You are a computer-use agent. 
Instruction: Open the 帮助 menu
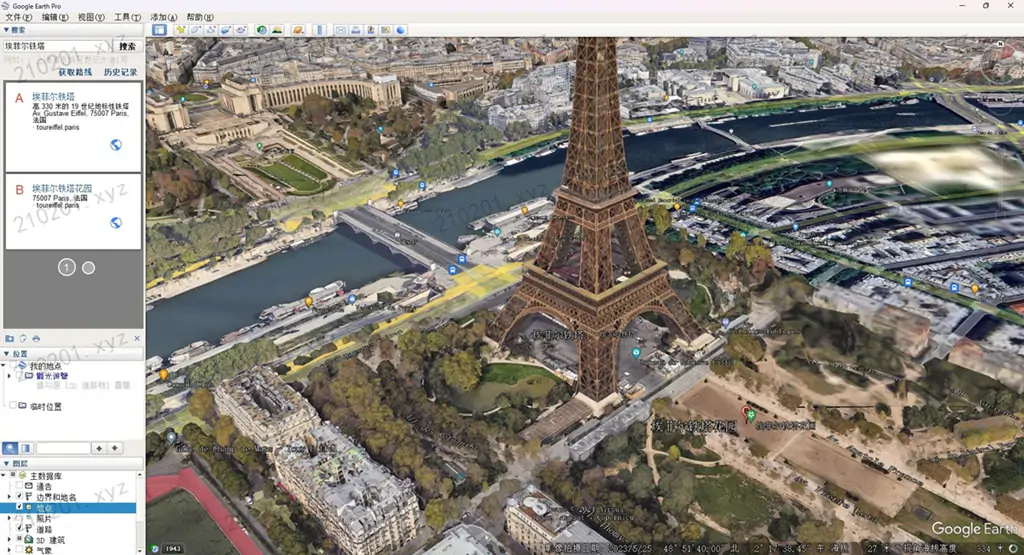200,18
